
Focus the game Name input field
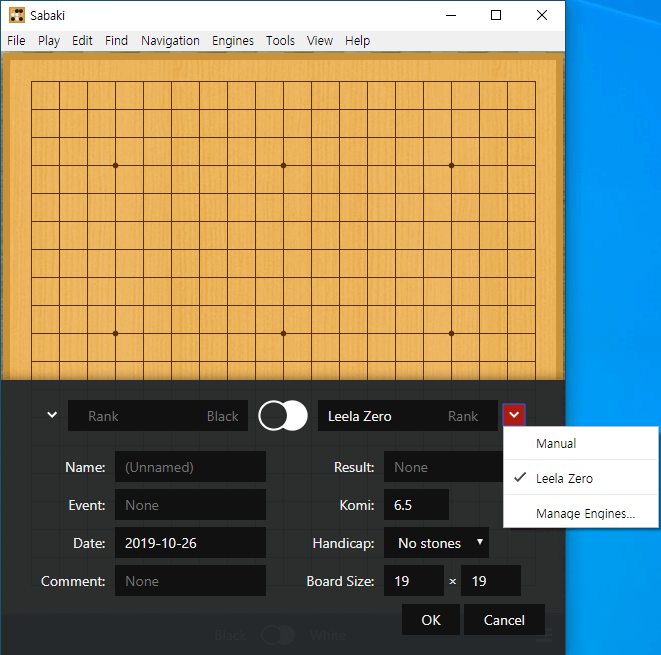pyautogui.click(x=190, y=467)
